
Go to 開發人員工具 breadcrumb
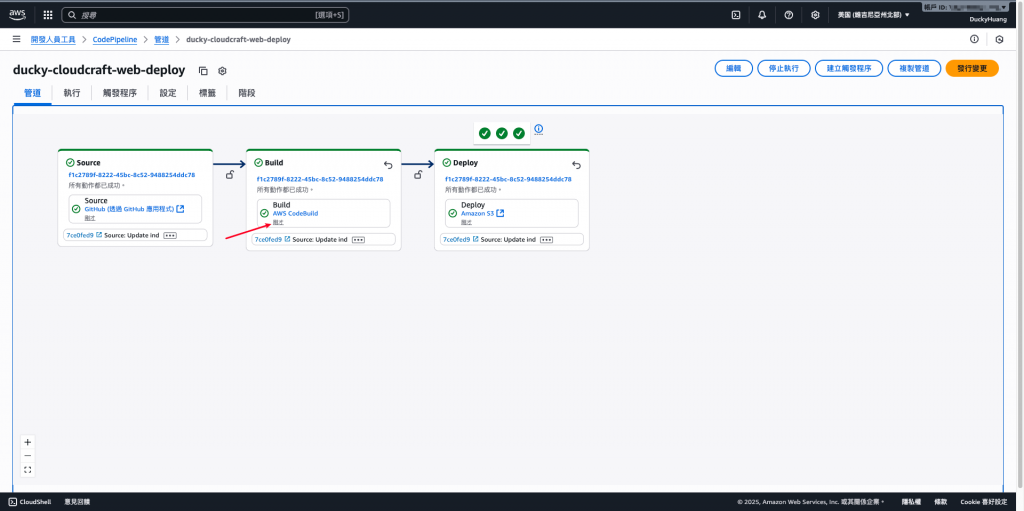[54, 39]
